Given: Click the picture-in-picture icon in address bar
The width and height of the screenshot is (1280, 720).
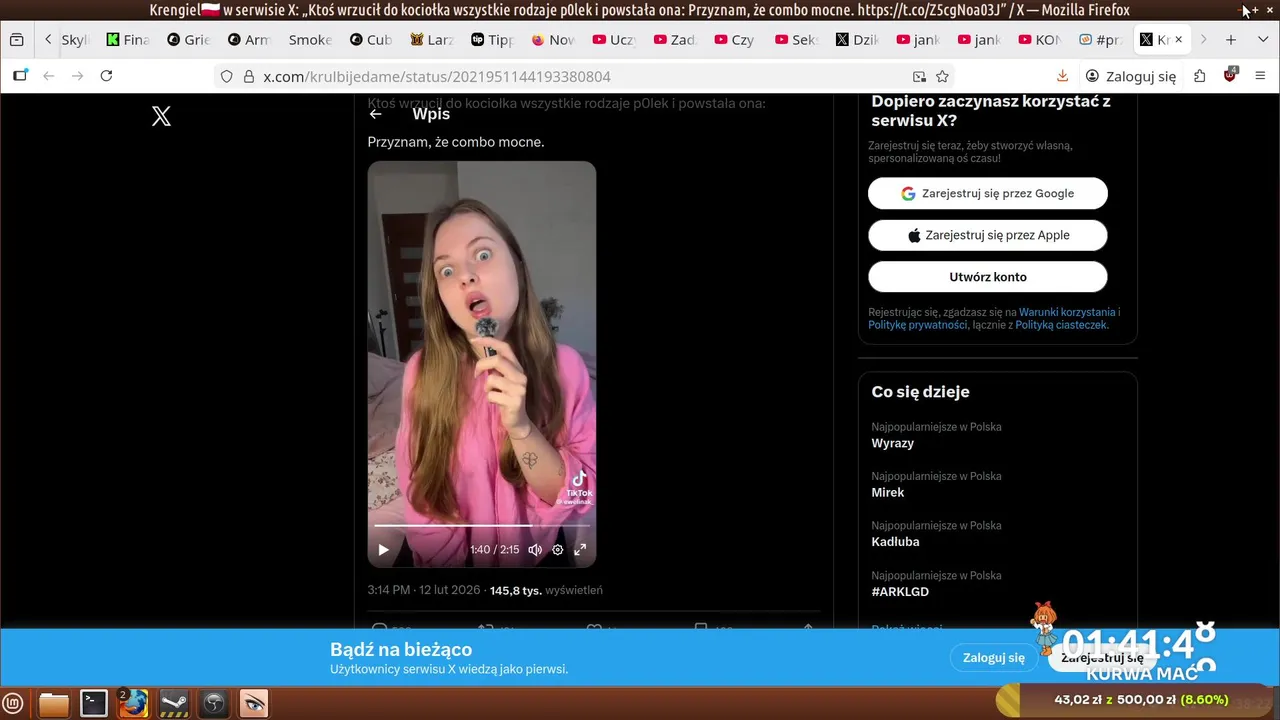Looking at the screenshot, I should 919,76.
